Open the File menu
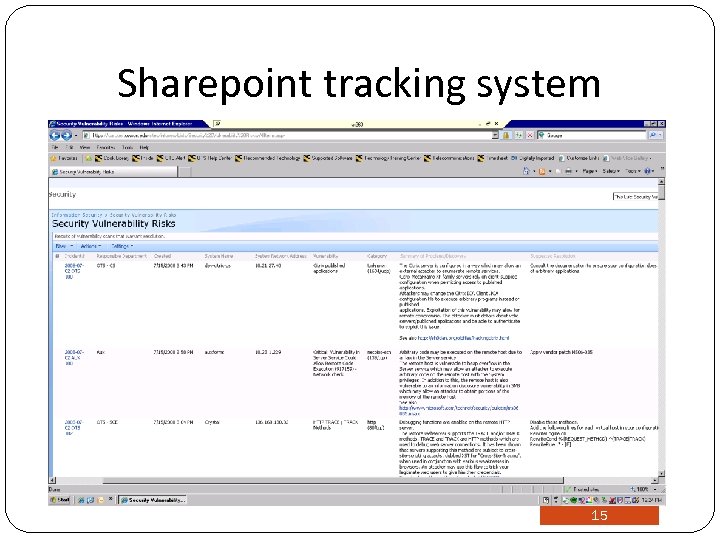720x540 pixels. coord(55,147)
